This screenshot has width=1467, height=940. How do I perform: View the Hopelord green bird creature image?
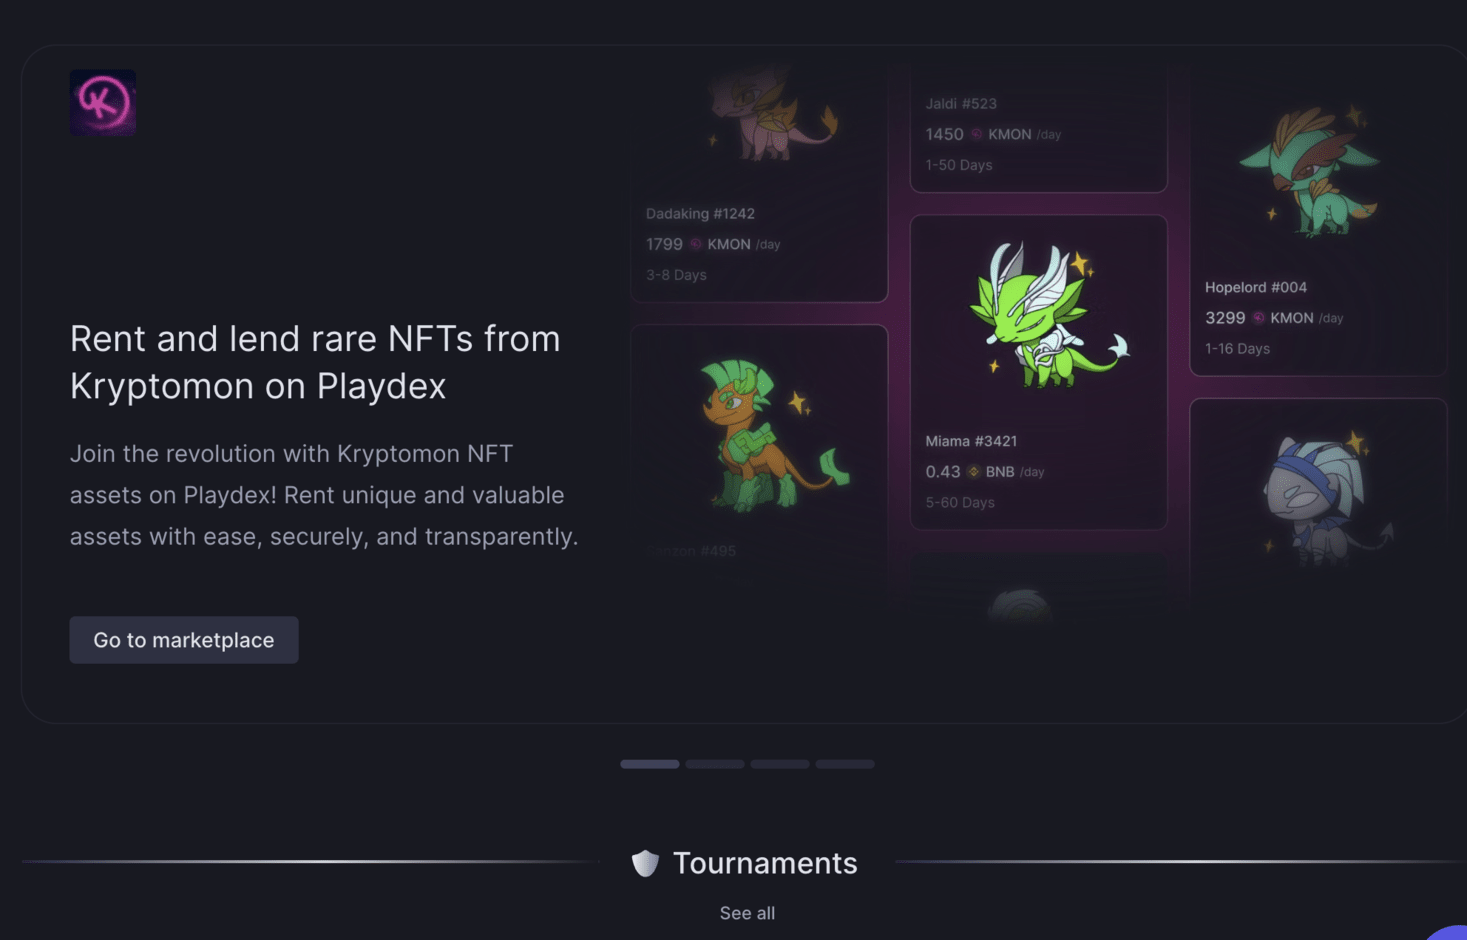1310,172
